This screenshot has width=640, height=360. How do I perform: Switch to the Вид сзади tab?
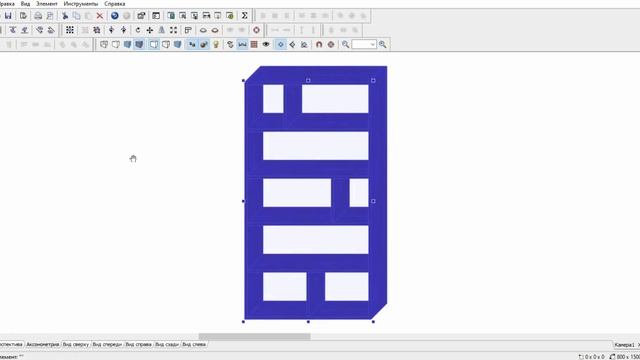coord(167,344)
